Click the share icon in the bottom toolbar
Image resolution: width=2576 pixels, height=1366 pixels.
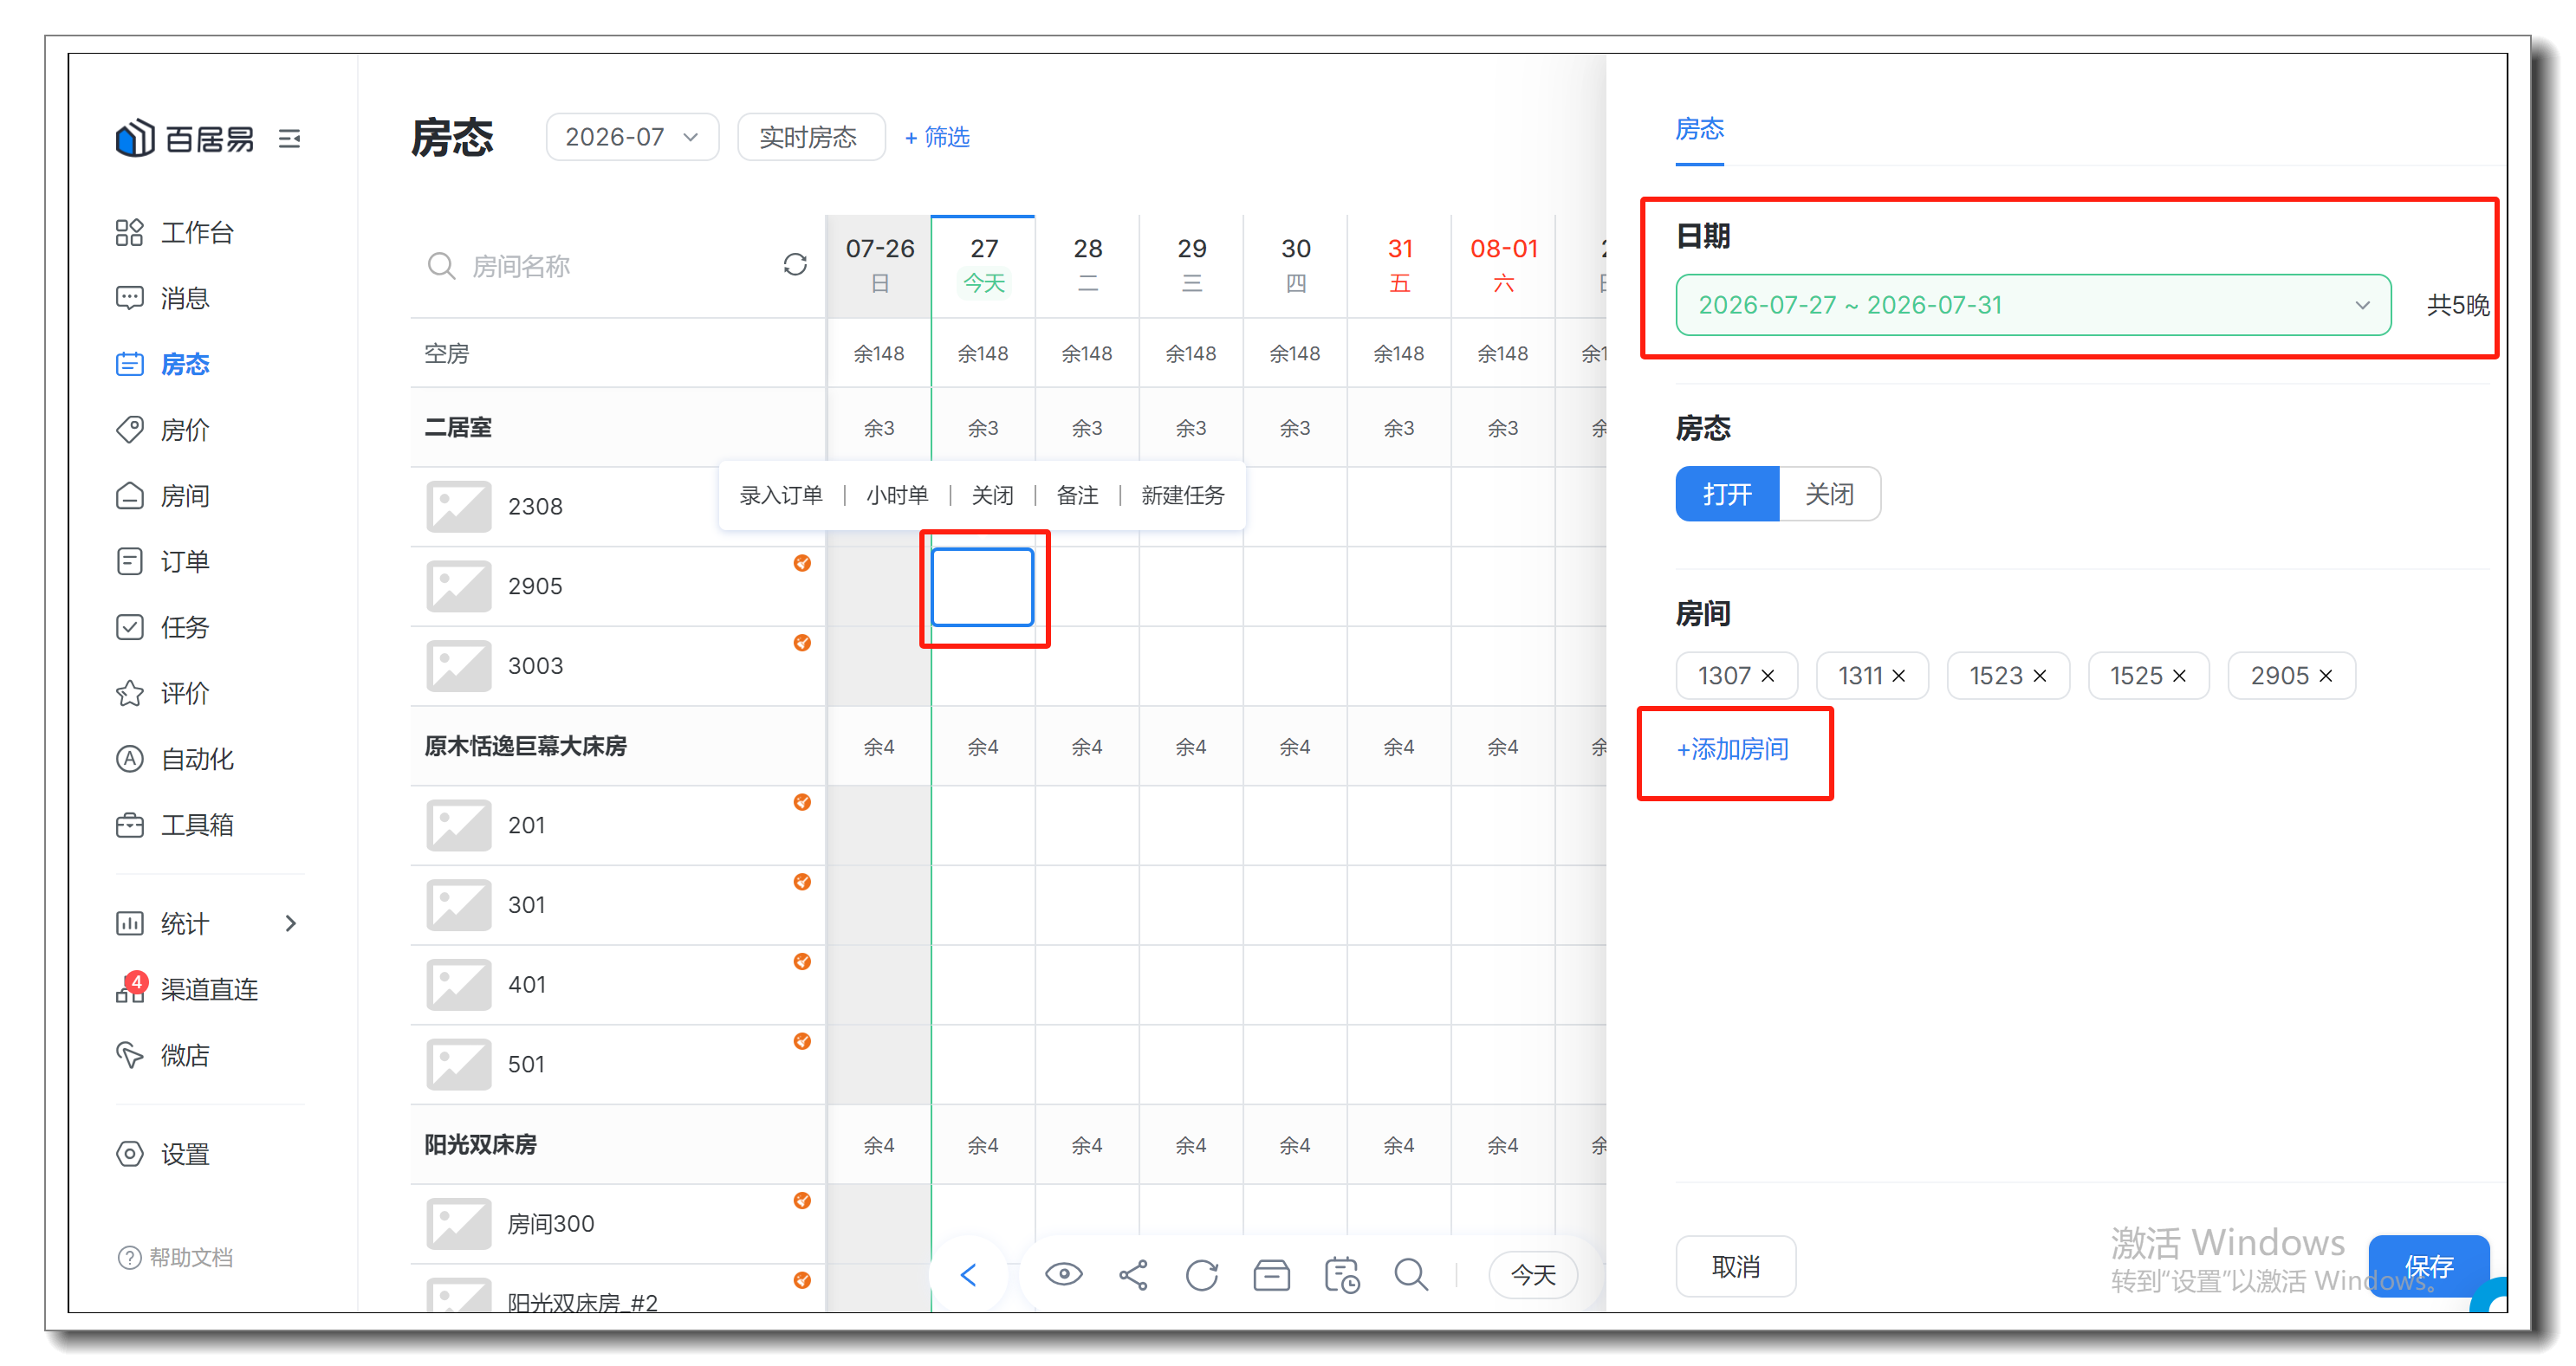point(1133,1274)
